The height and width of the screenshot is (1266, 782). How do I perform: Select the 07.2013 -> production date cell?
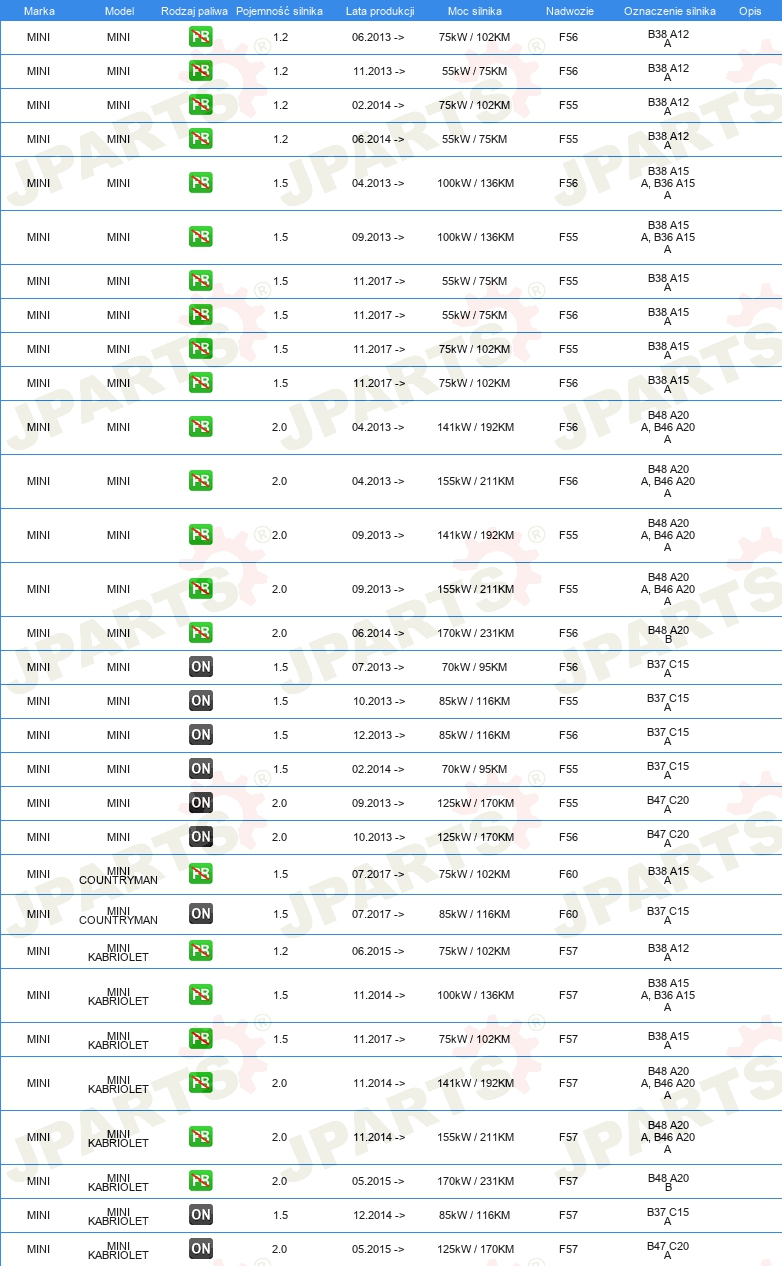[379, 667]
